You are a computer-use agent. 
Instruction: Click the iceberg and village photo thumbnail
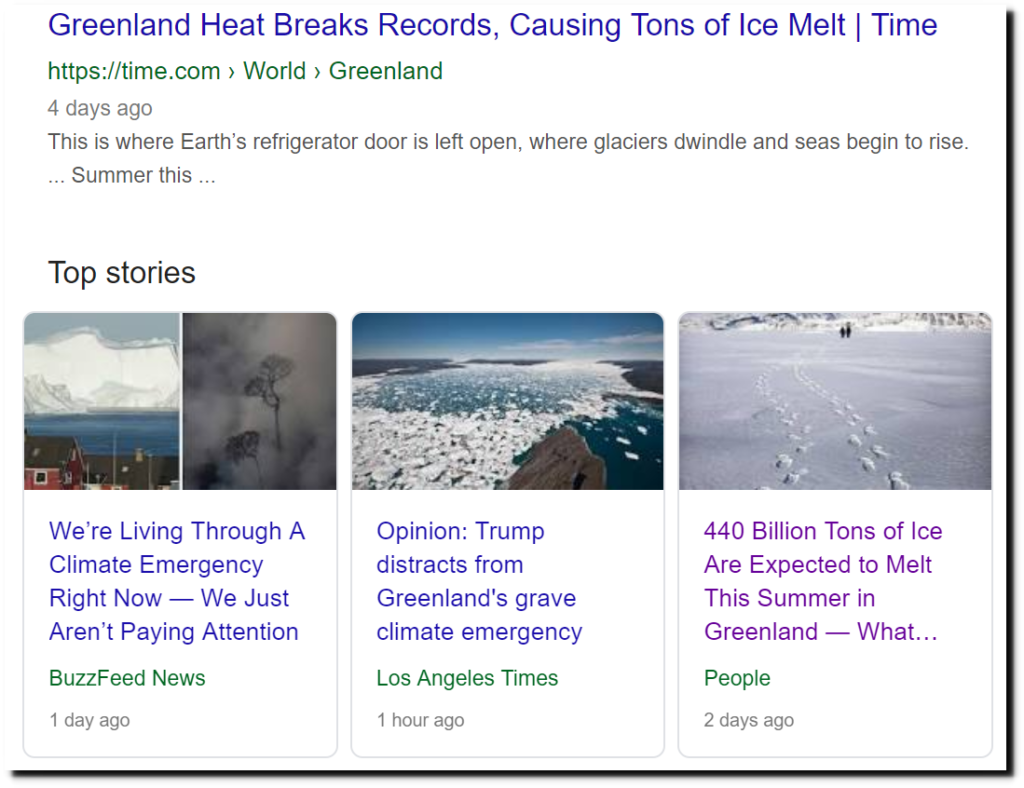102,401
